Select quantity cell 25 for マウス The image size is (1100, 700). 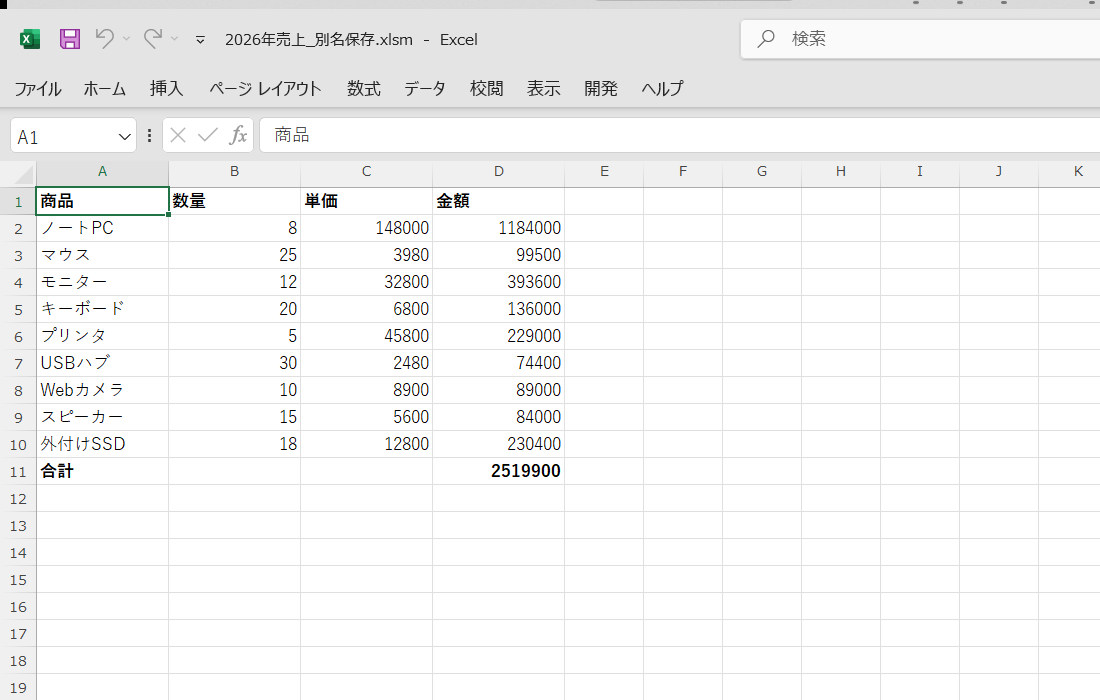click(234, 255)
